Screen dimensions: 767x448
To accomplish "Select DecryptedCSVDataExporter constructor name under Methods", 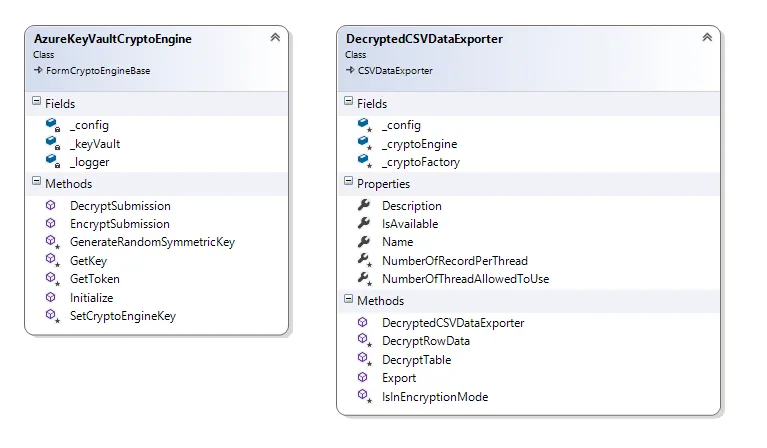I will click(x=453, y=323).
